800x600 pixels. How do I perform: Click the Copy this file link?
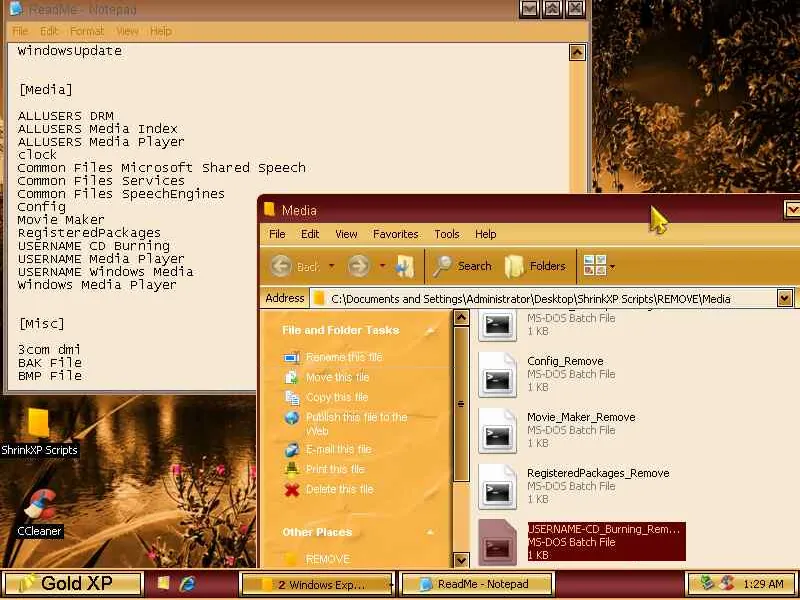pyautogui.click(x=337, y=397)
